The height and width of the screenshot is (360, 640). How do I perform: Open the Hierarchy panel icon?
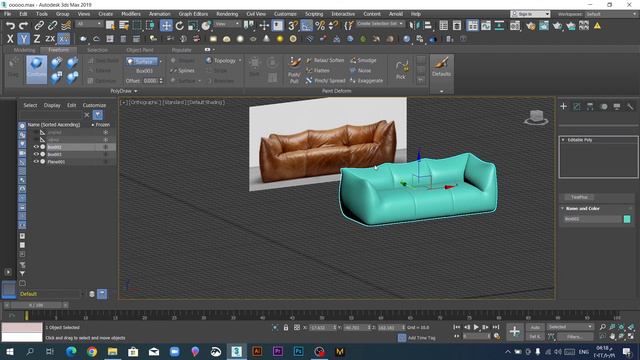coord(590,106)
